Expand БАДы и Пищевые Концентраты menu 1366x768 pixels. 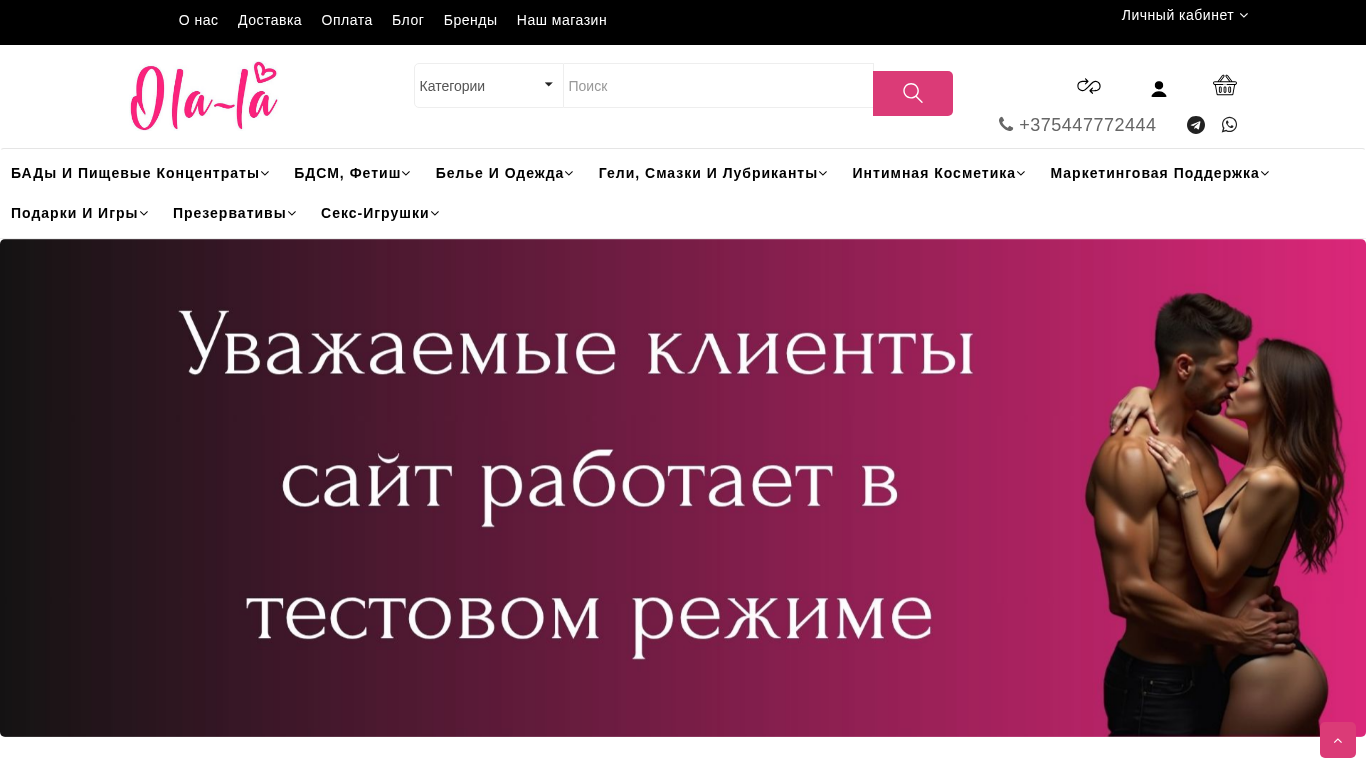[x=140, y=173]
